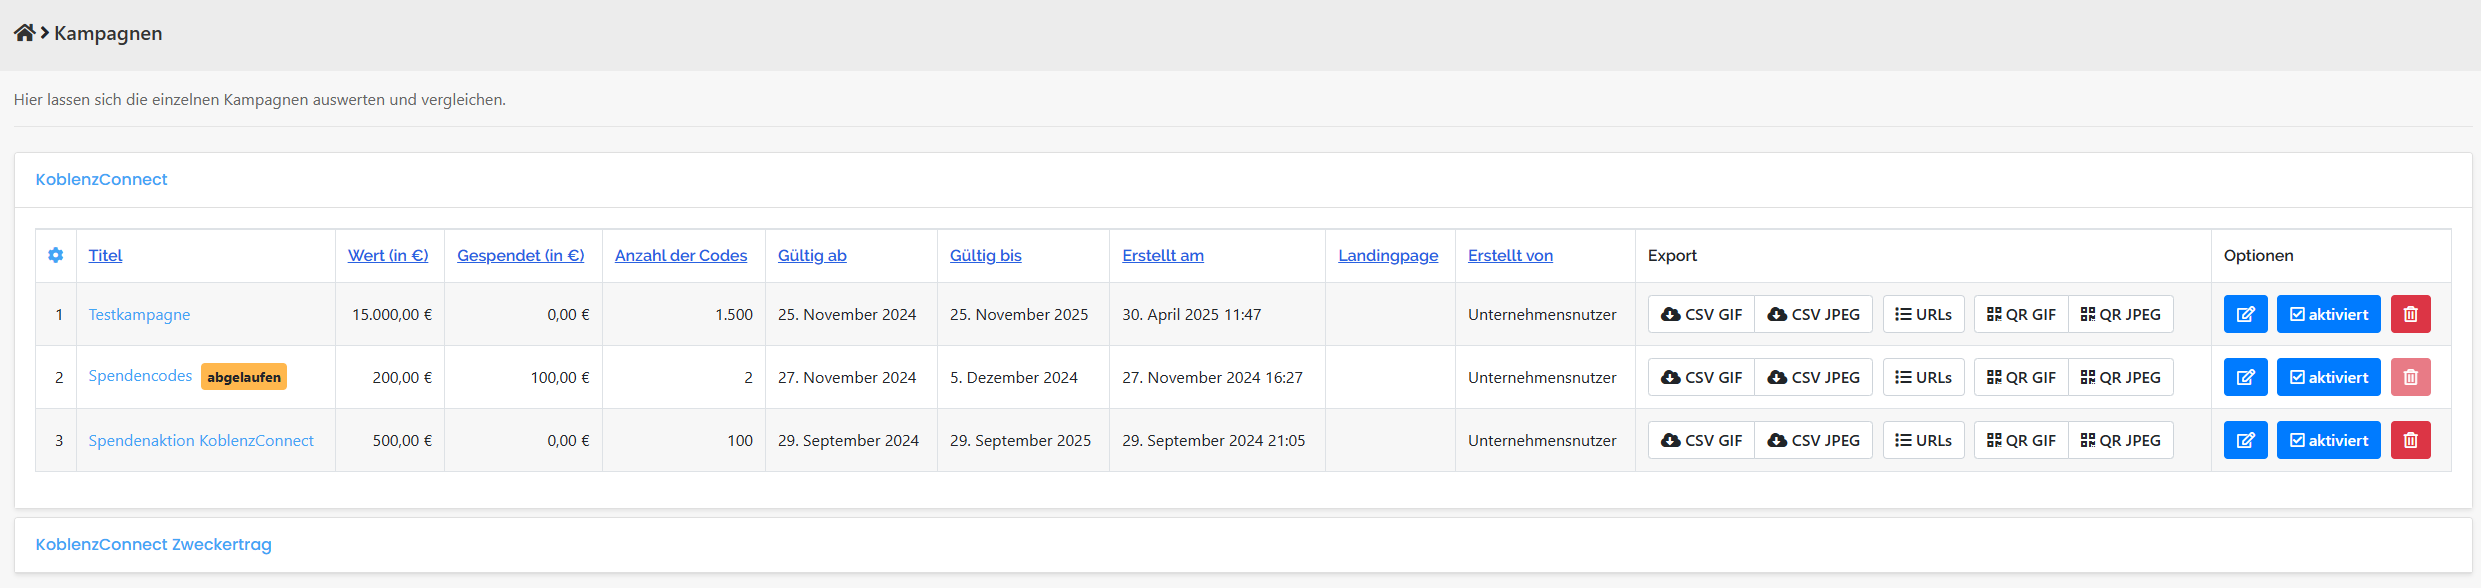The image size is (2481, 588).
Task: Click the faded delete icon for Spendencodes
Action: pyautogui.click(x=2410, y=377)
